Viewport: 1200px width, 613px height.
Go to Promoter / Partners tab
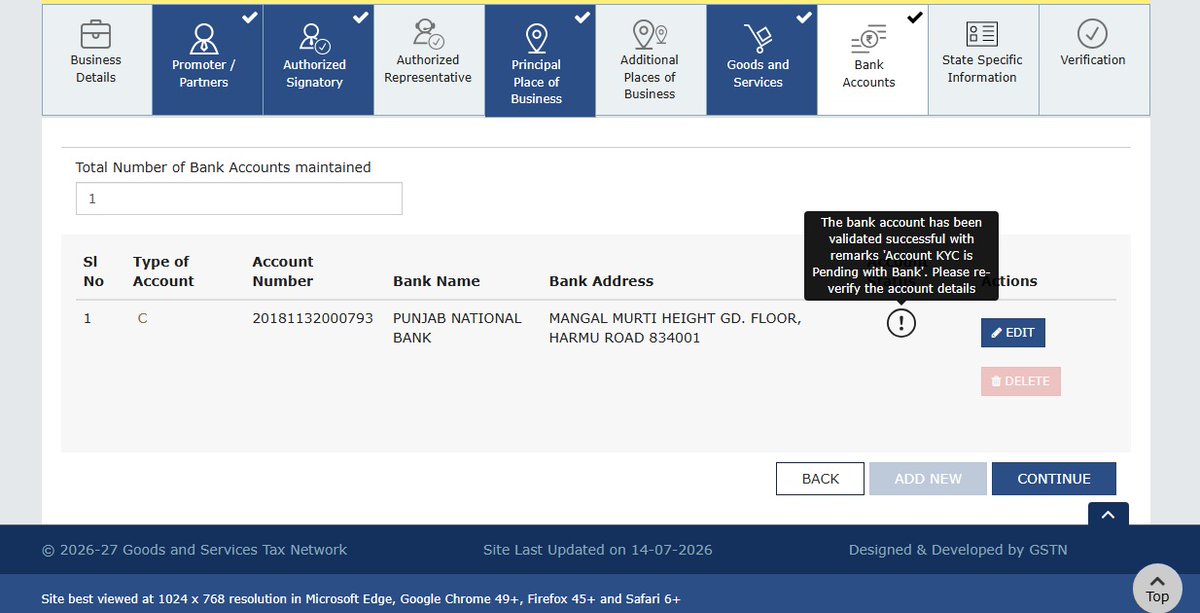(207, 60)
